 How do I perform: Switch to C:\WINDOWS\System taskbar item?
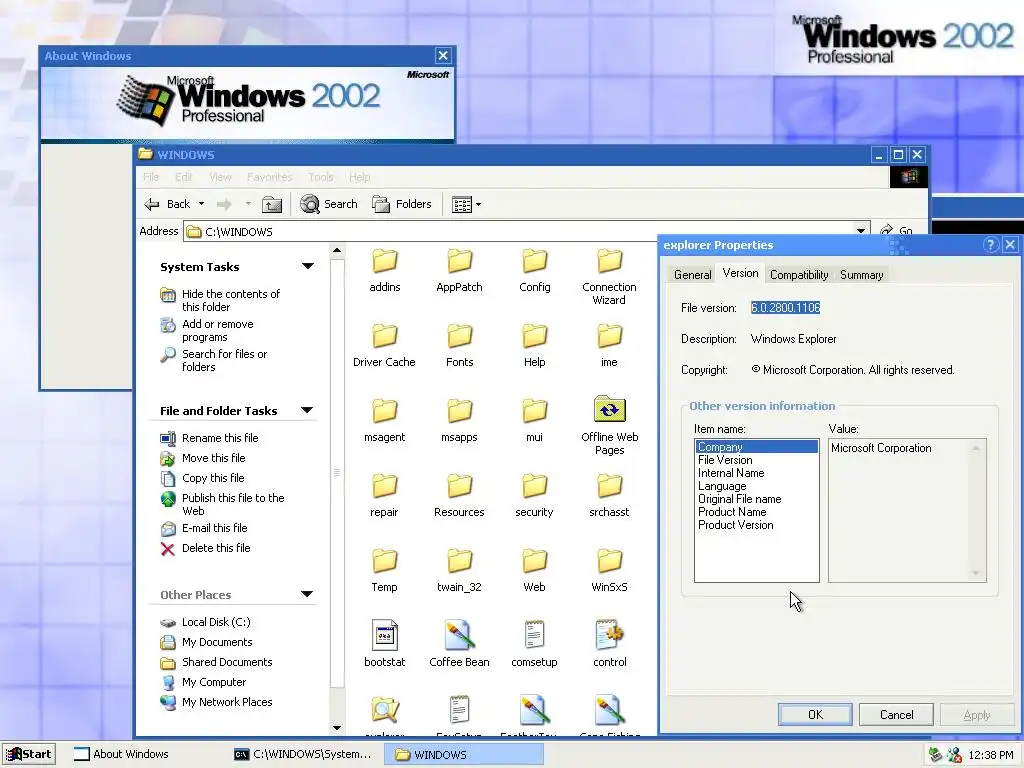tap(303, 754)
